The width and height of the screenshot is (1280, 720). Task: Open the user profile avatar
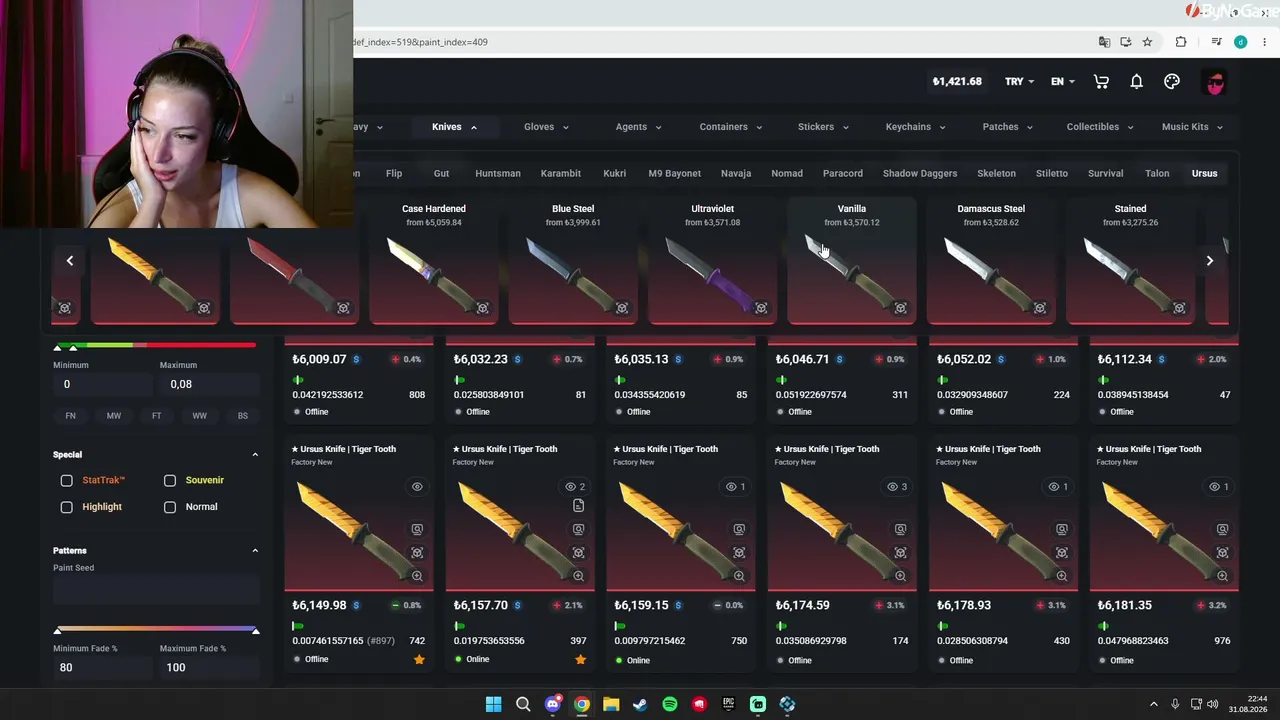click(1215, 82)
